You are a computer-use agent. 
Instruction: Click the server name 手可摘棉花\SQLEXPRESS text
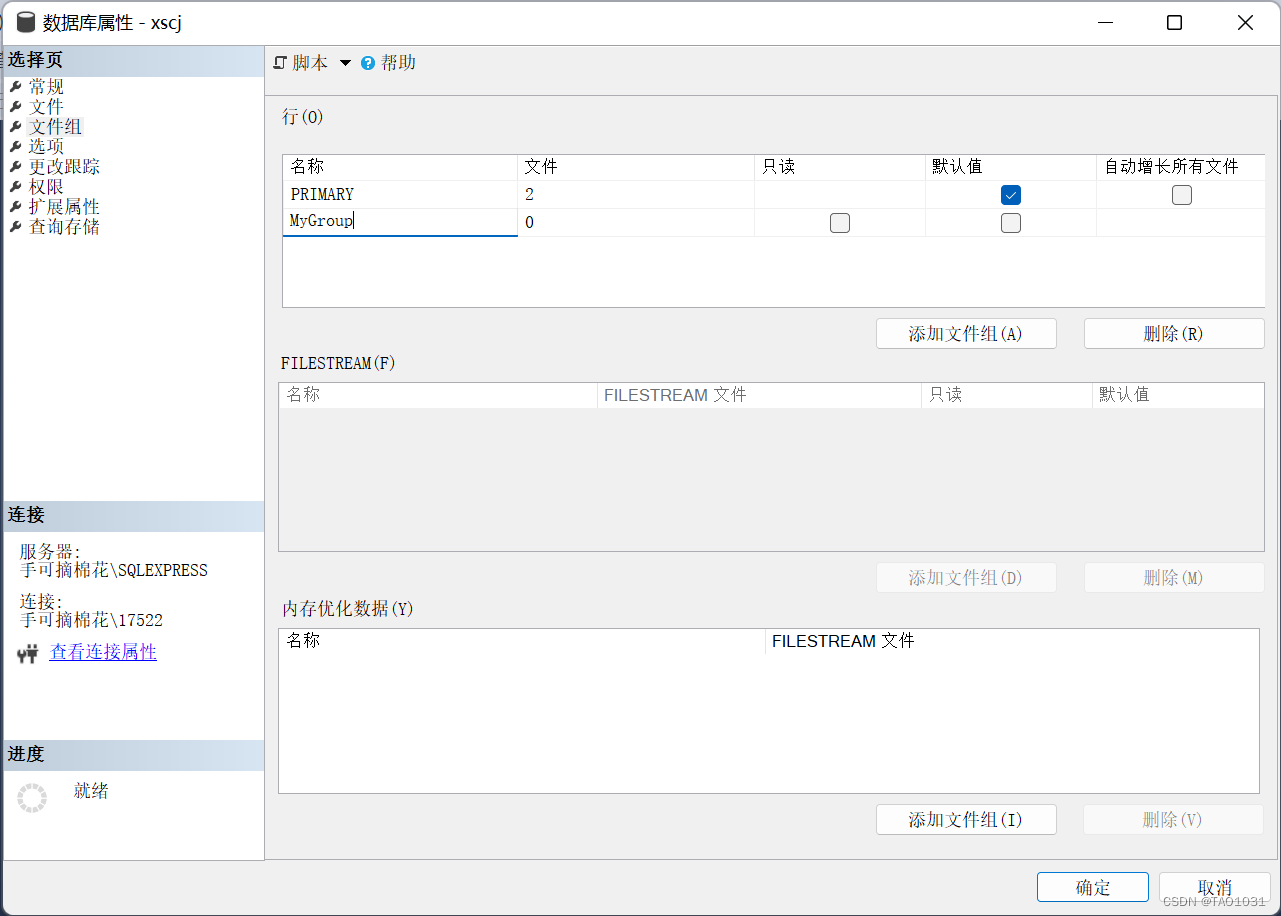pos(114,571)
